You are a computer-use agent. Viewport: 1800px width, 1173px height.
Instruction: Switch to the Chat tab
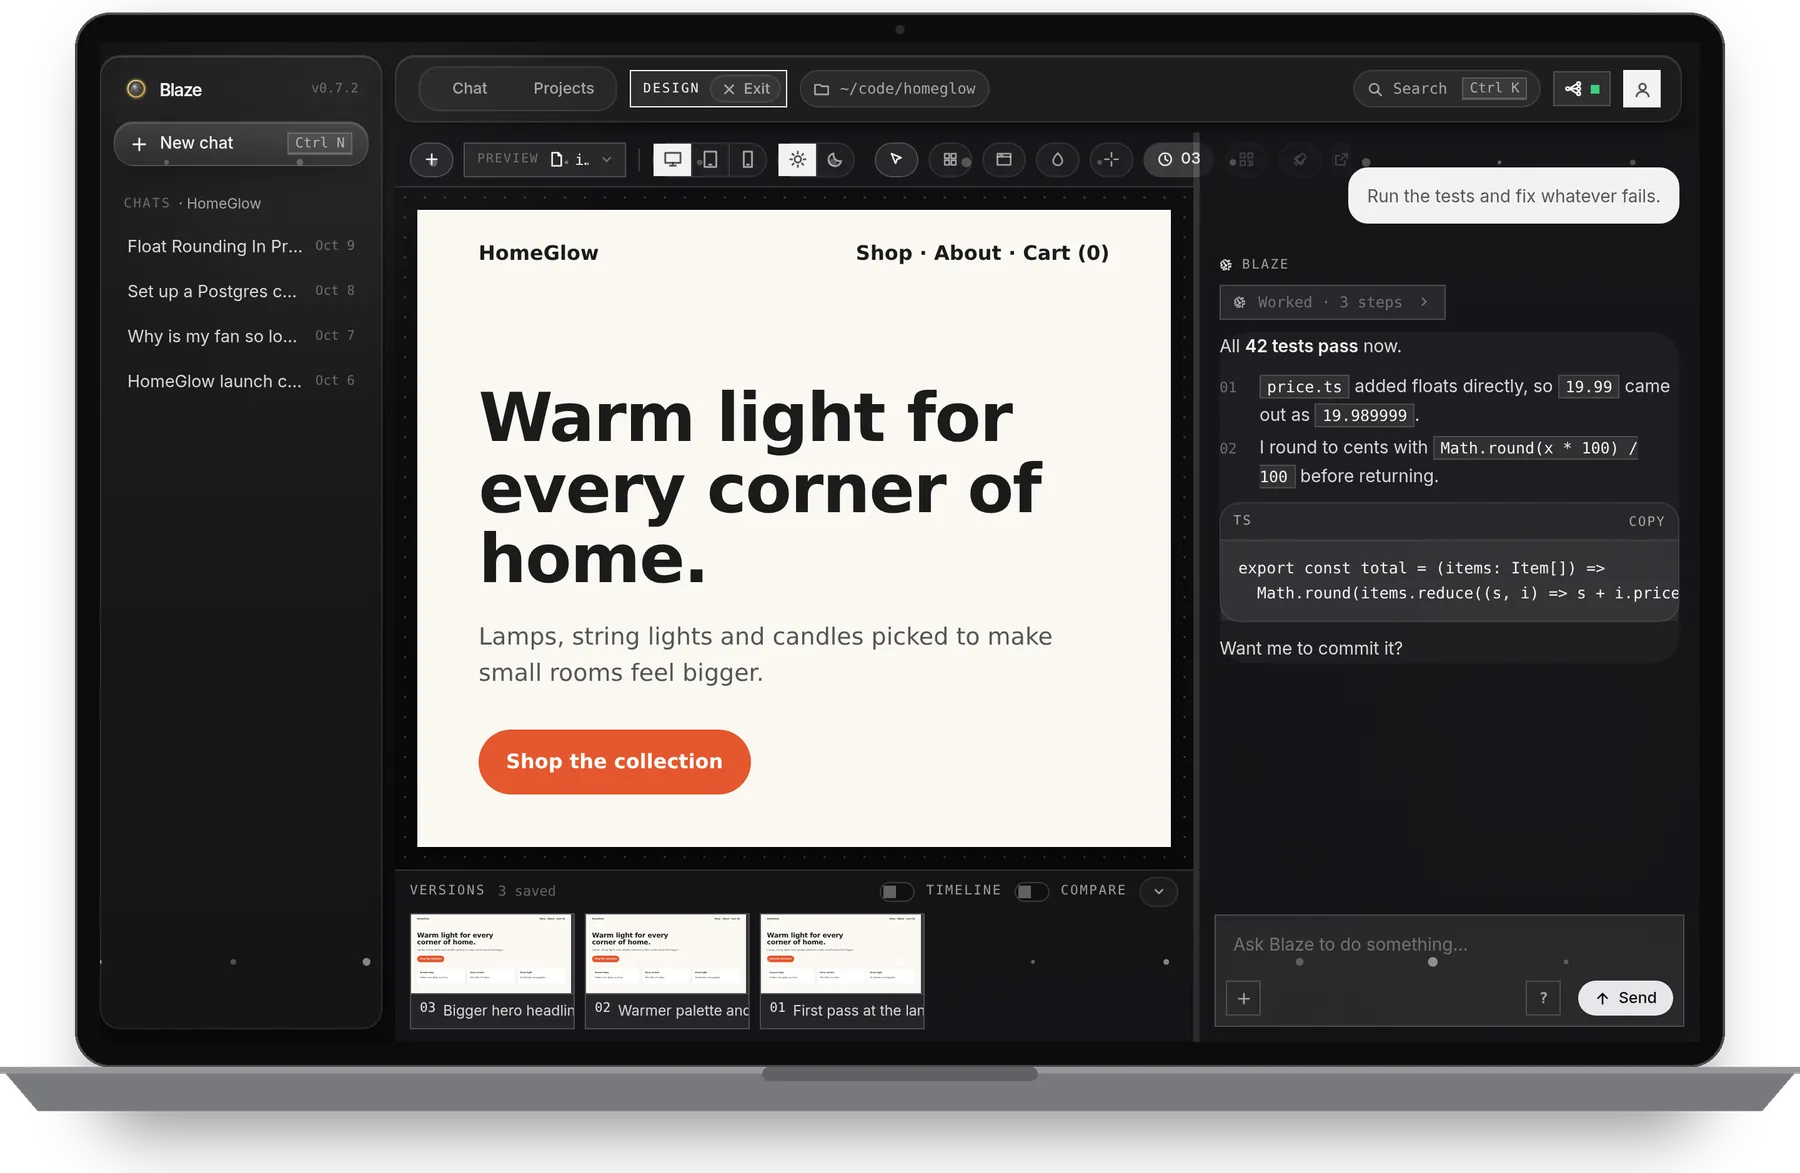pos(470,89)
